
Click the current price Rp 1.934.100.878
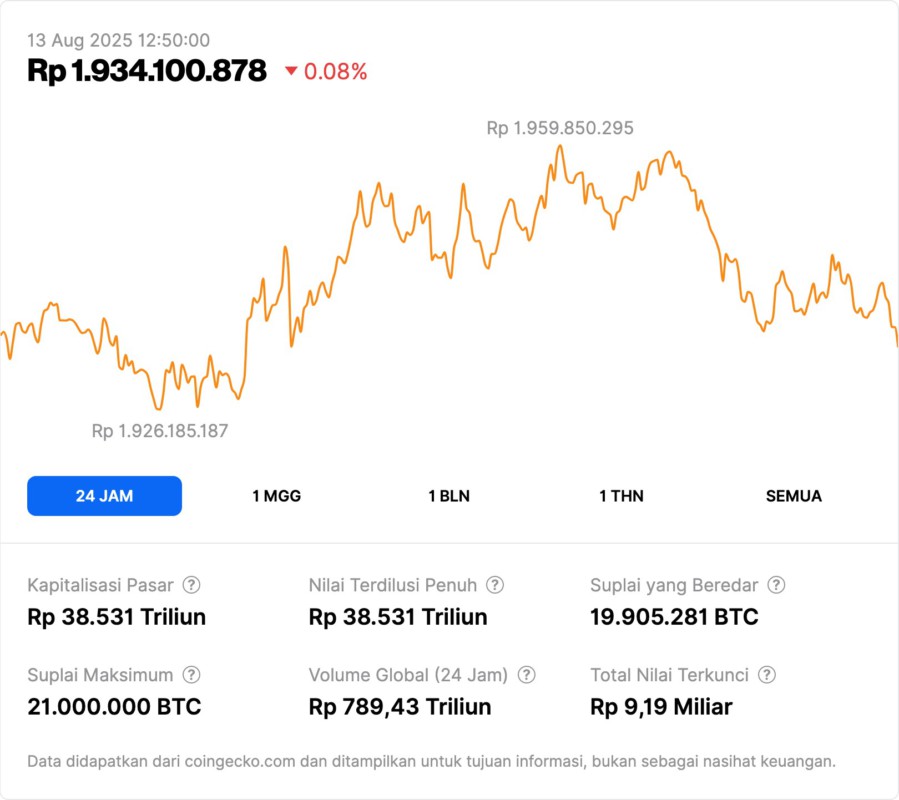coord(147,71)
